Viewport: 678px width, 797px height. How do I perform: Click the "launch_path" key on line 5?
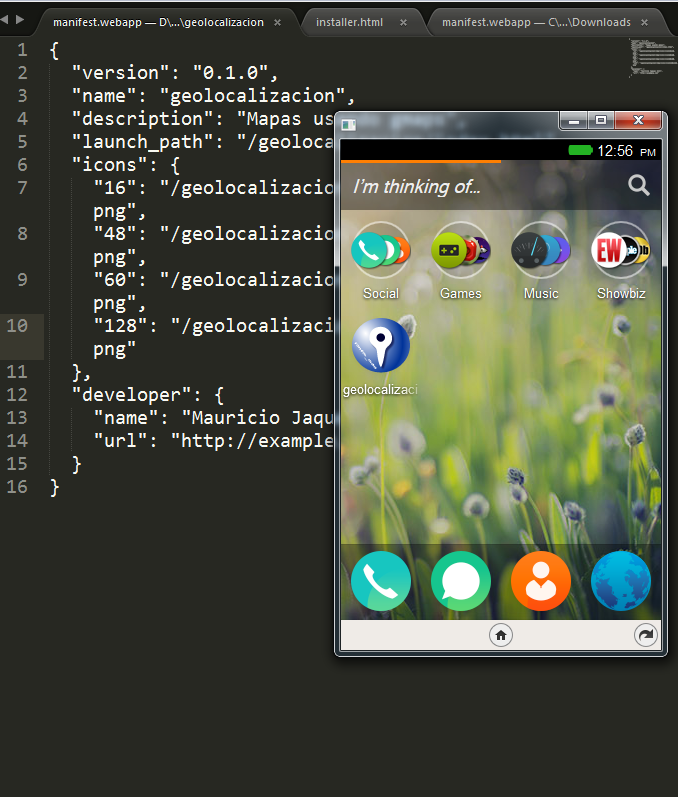[x=142, y=142]
